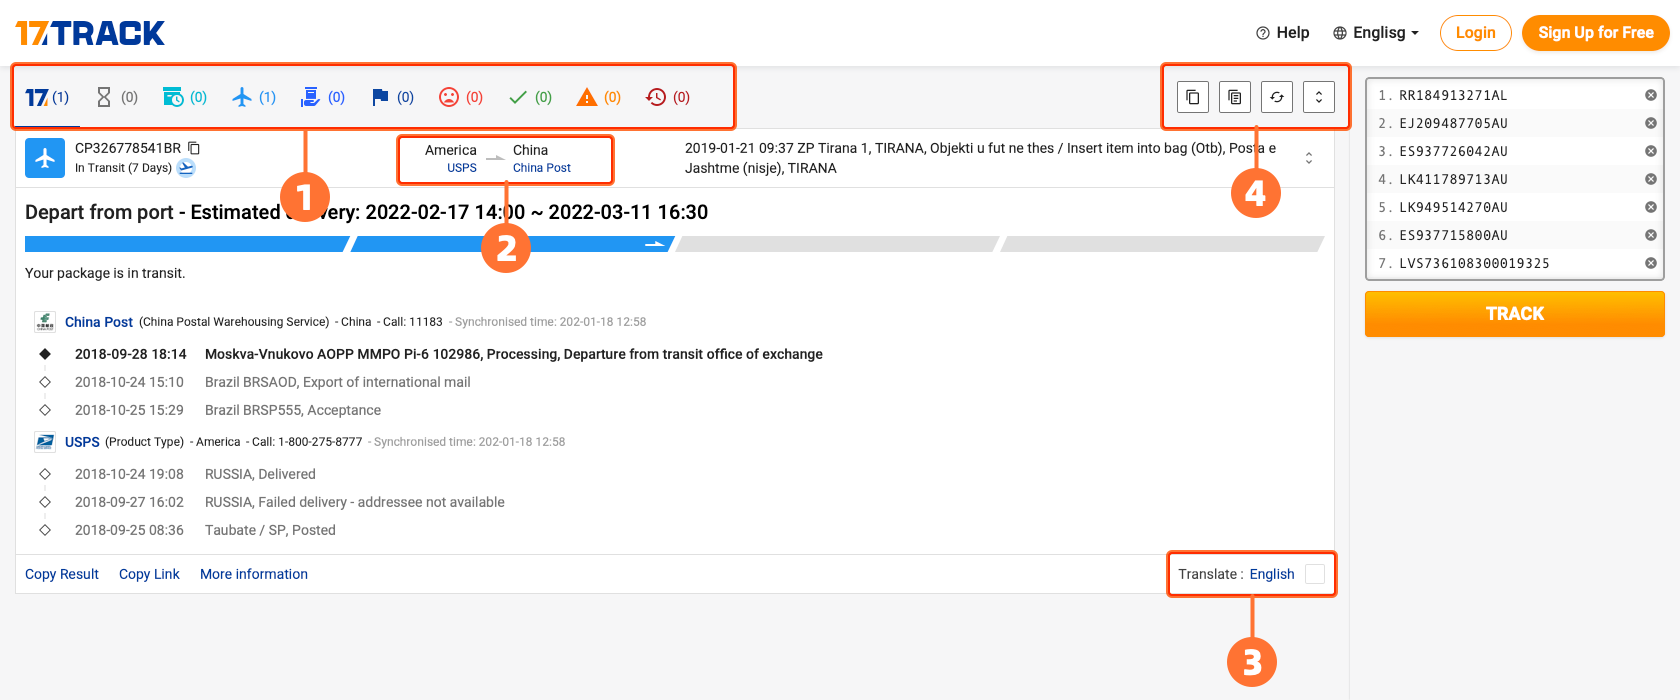Toggle the Translate English checkbox
Screen dimensions: 1680x700
[1315, 574]
